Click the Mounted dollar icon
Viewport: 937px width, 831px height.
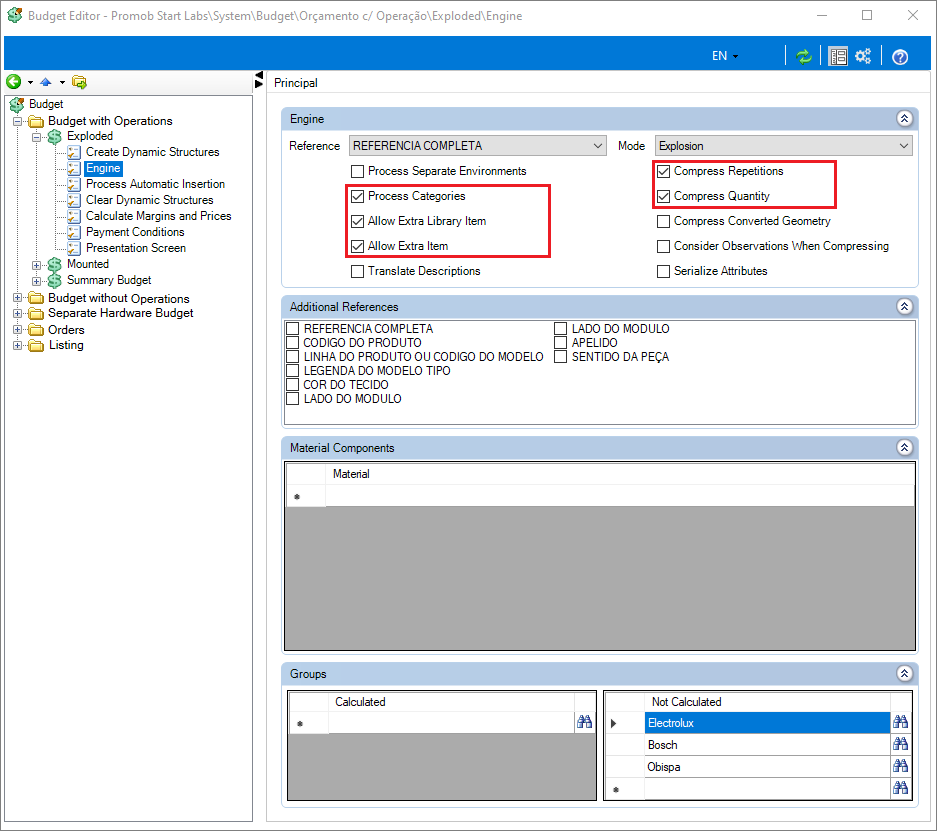coord(55,265)
